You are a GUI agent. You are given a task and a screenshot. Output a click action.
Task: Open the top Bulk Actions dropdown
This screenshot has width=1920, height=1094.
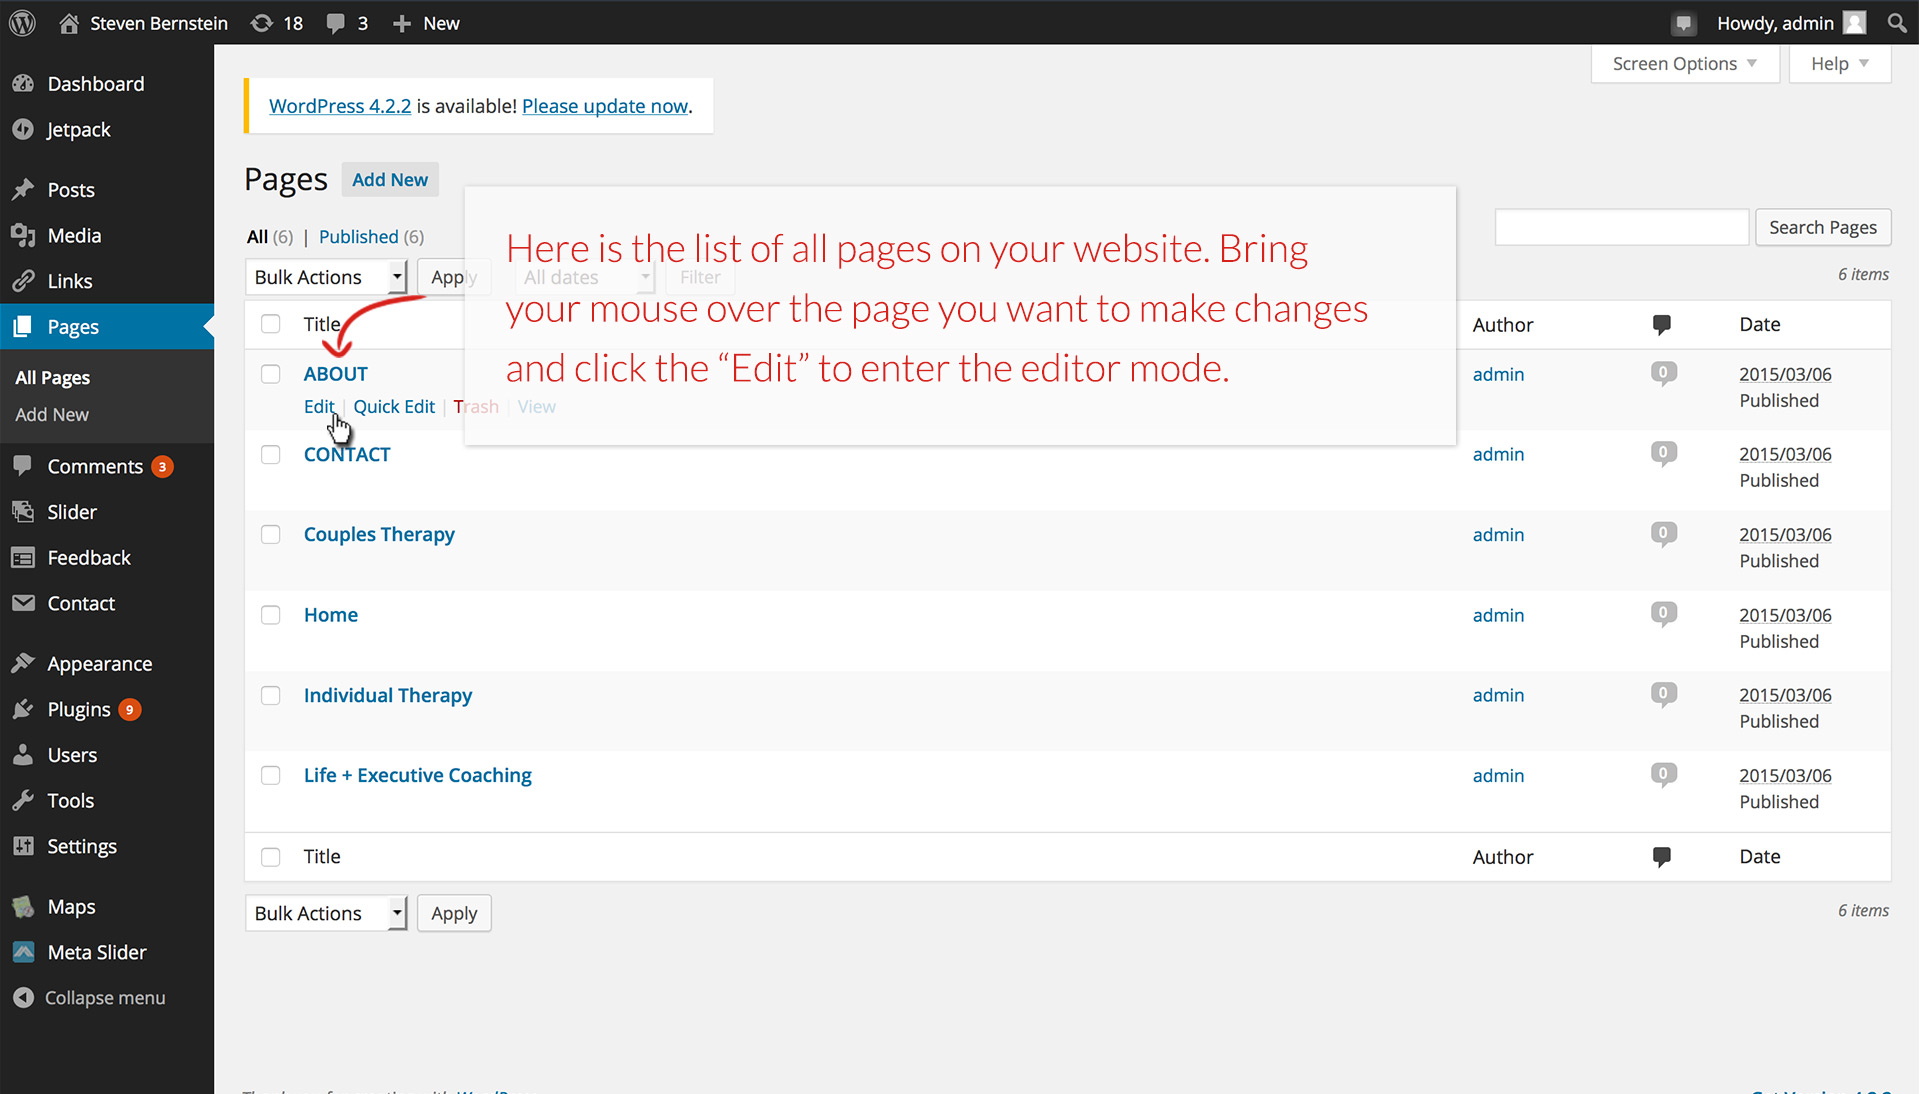(326, 277)
